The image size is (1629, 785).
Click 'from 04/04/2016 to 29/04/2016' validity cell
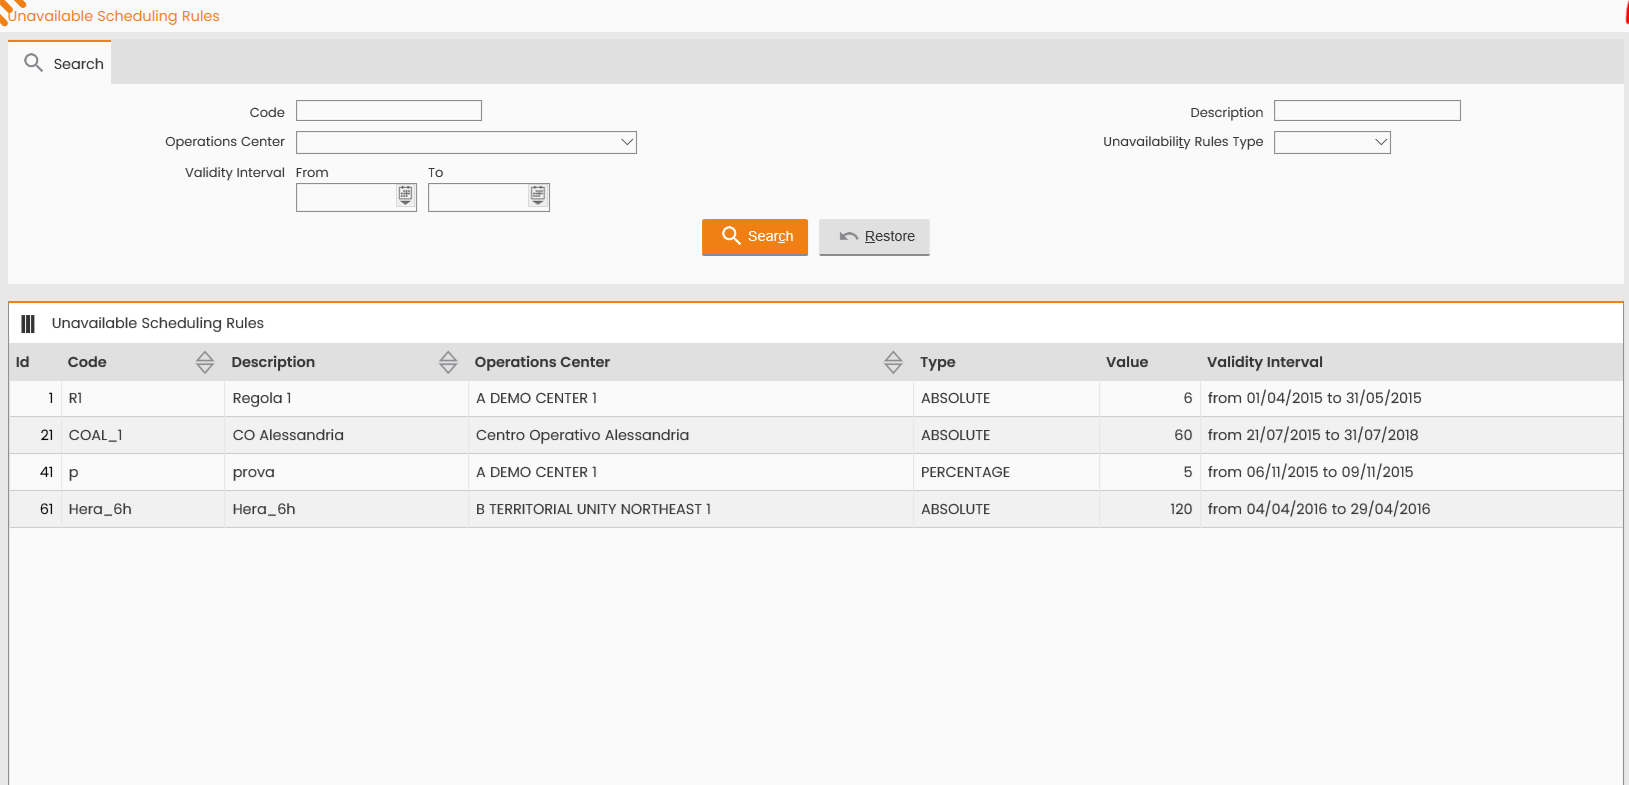(x=1411, y=509)
